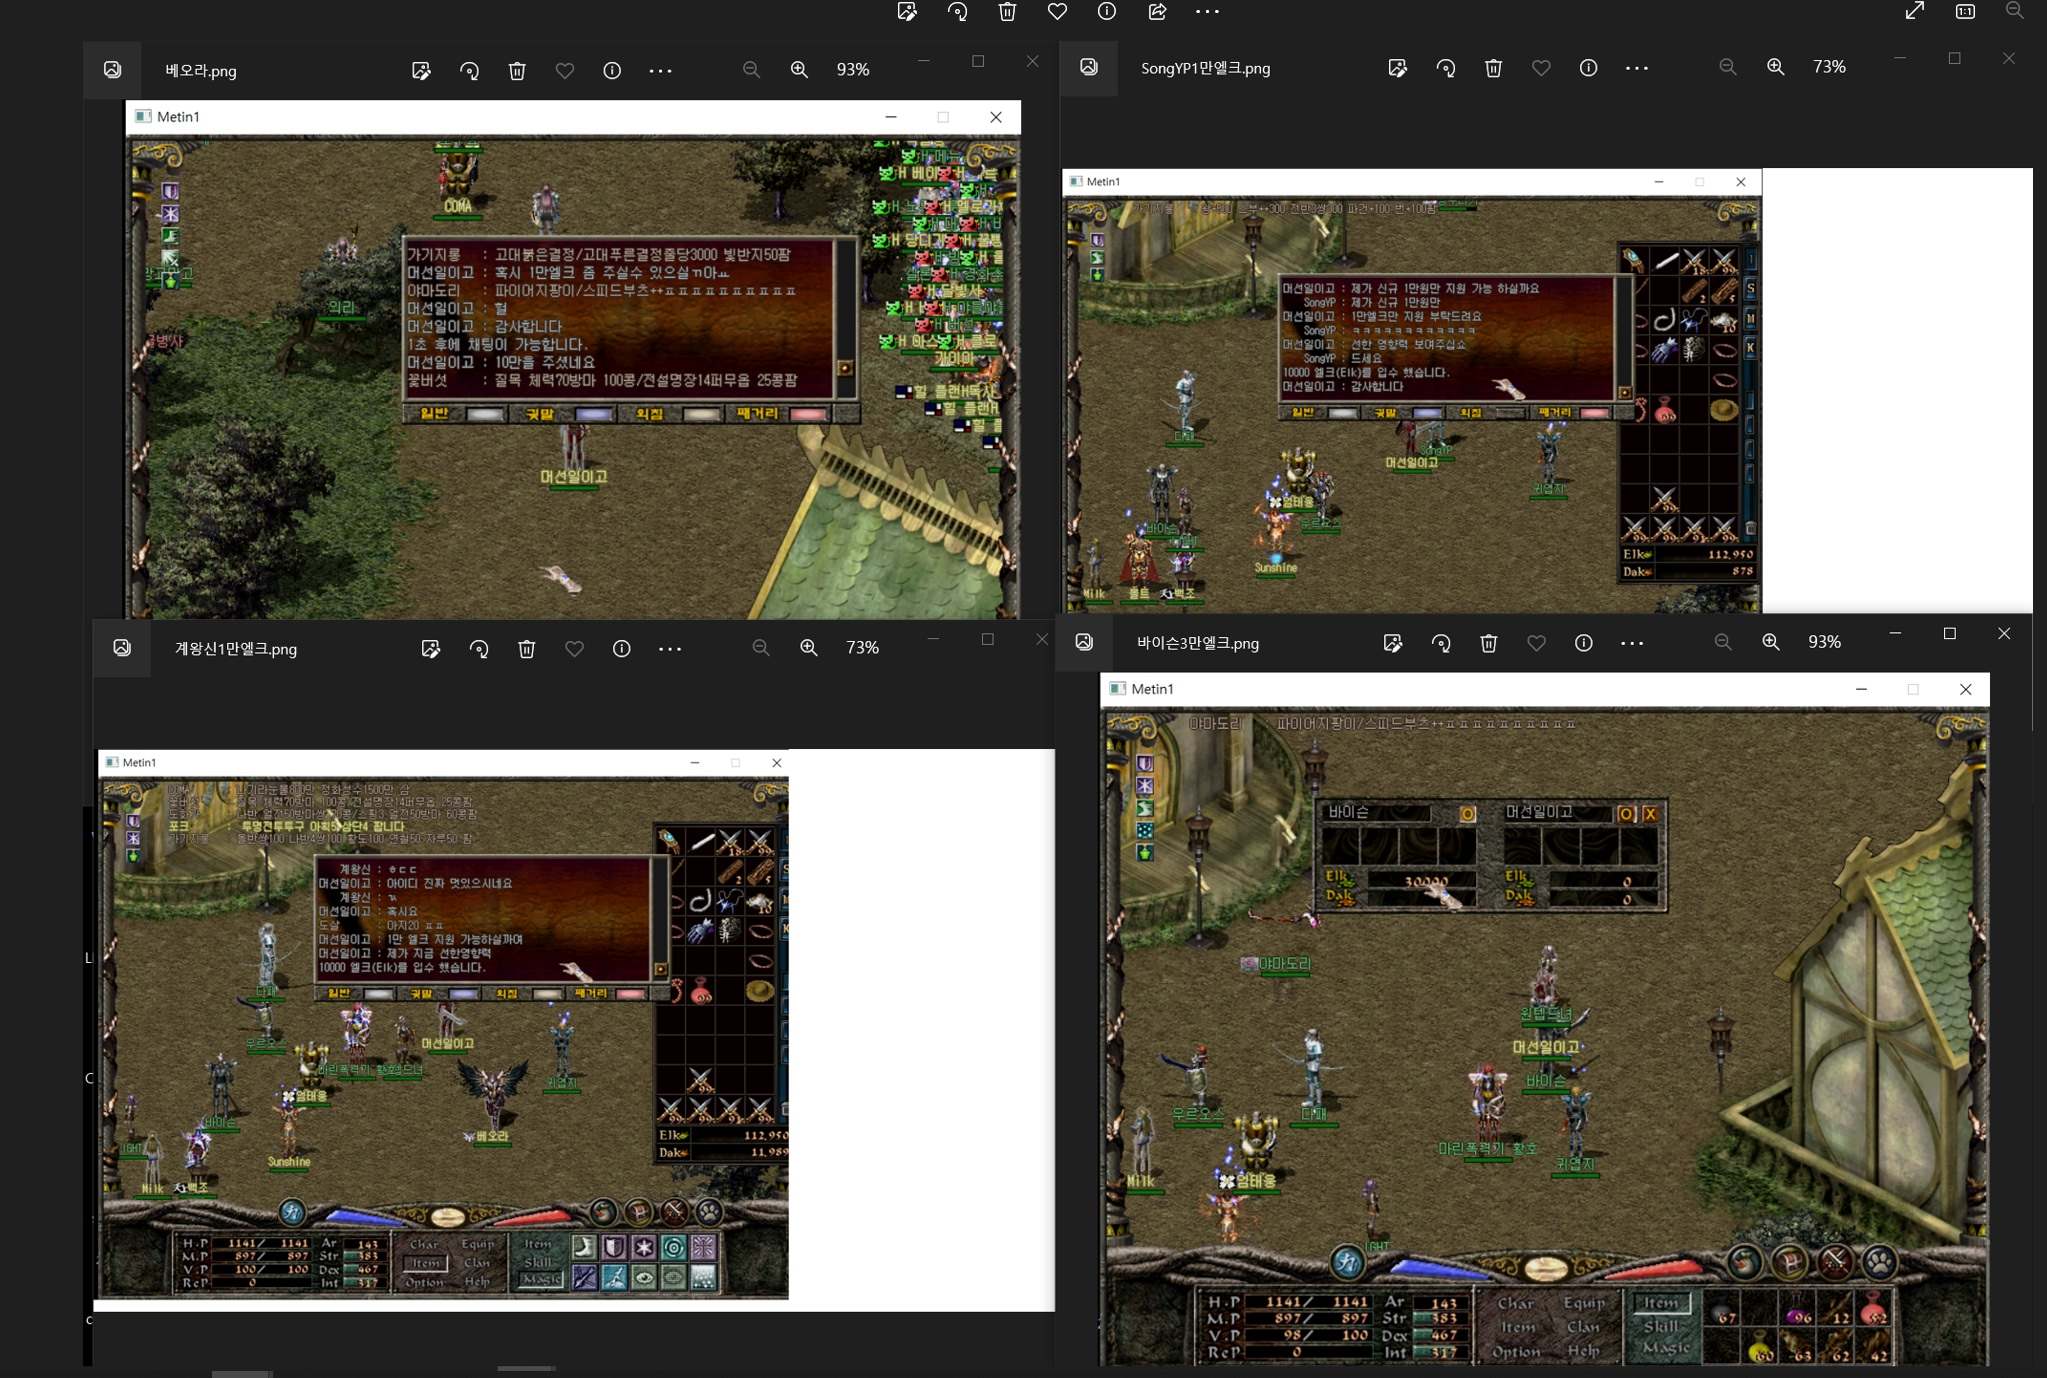Open the See more menu in SongYP1만엘크.png window
The height and width of the screenshot is (1378, 2047).
click(x=1636, y=68)
